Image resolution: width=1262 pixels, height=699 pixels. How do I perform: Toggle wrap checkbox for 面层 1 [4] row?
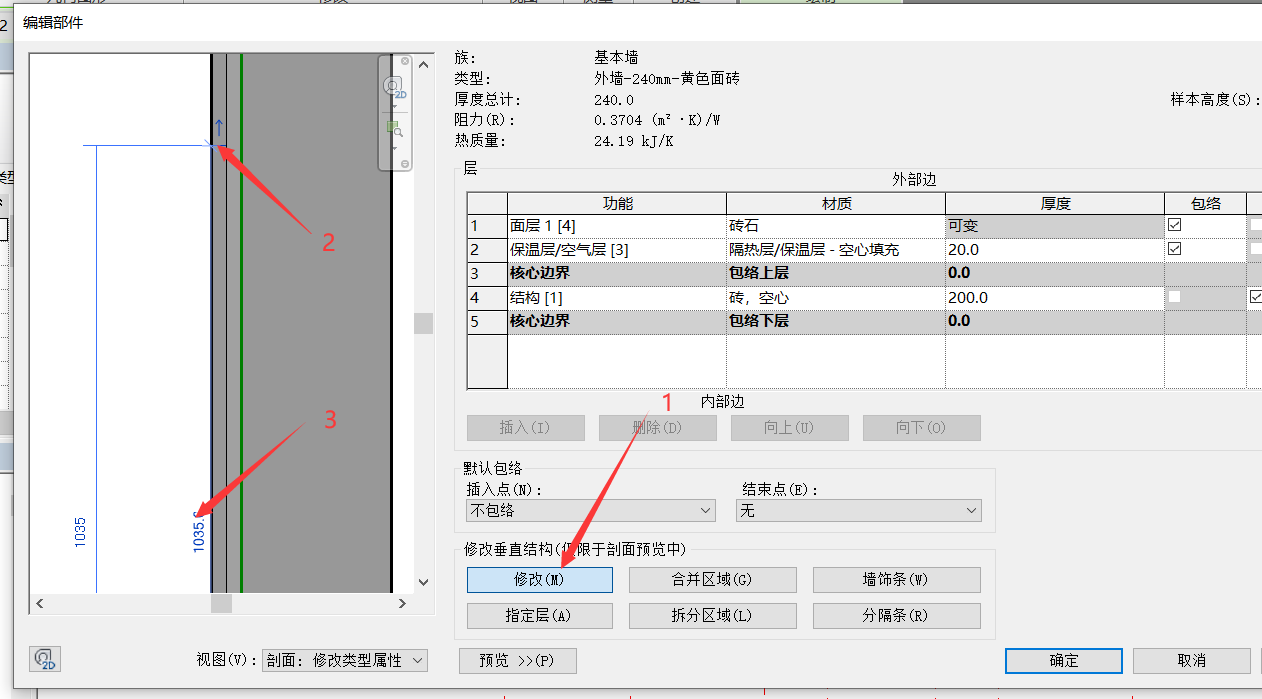pos(1174,225)
